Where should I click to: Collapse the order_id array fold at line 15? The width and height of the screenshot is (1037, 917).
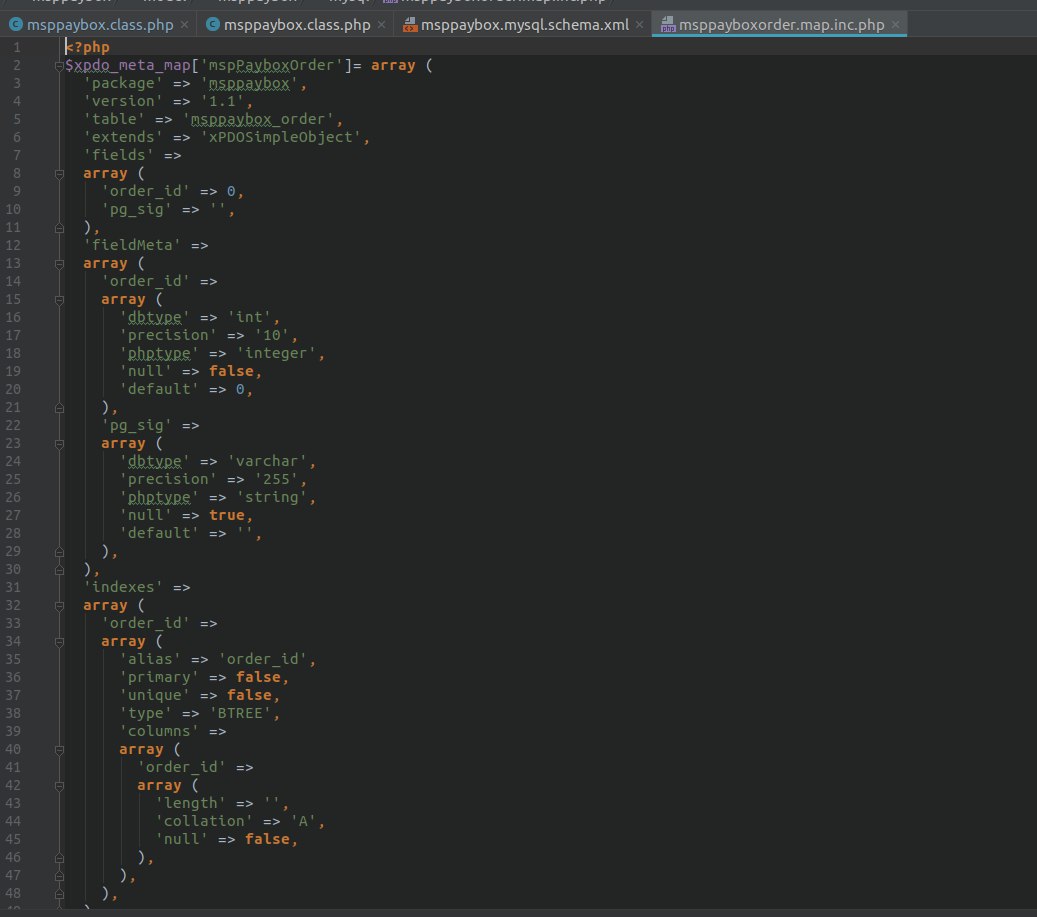[x=60, y=300]
